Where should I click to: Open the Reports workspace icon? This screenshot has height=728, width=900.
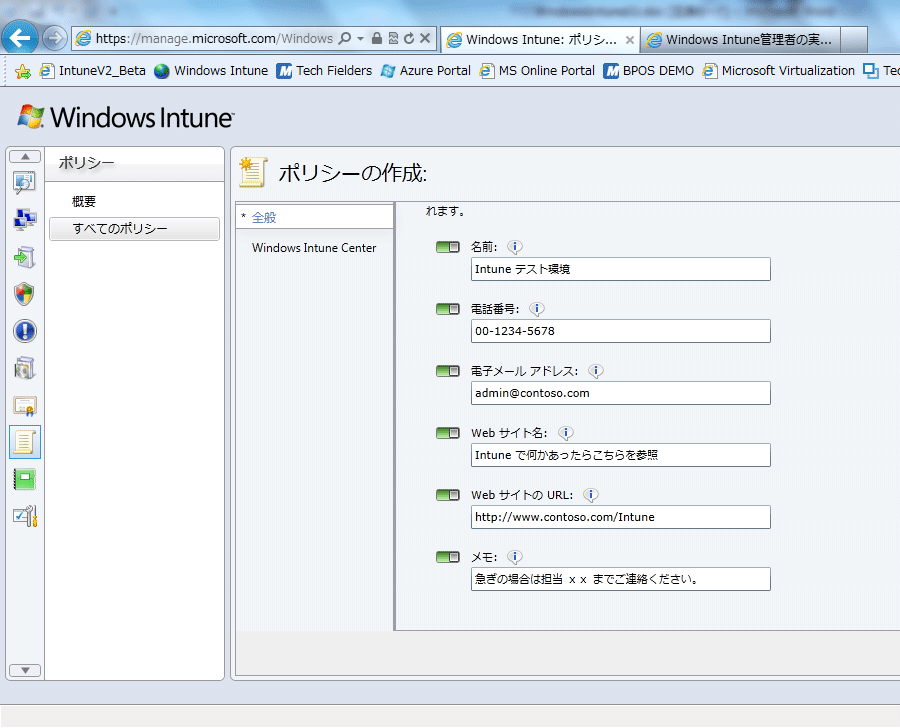[25, 479]
